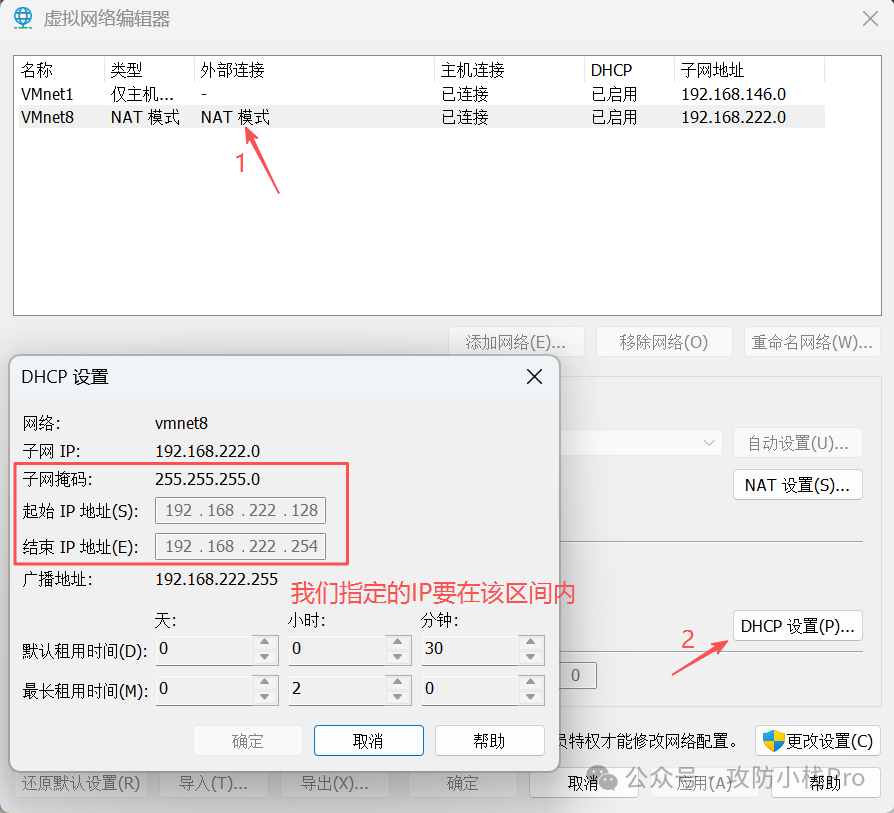Click 重命名网络(W)... button

[812, 342]
